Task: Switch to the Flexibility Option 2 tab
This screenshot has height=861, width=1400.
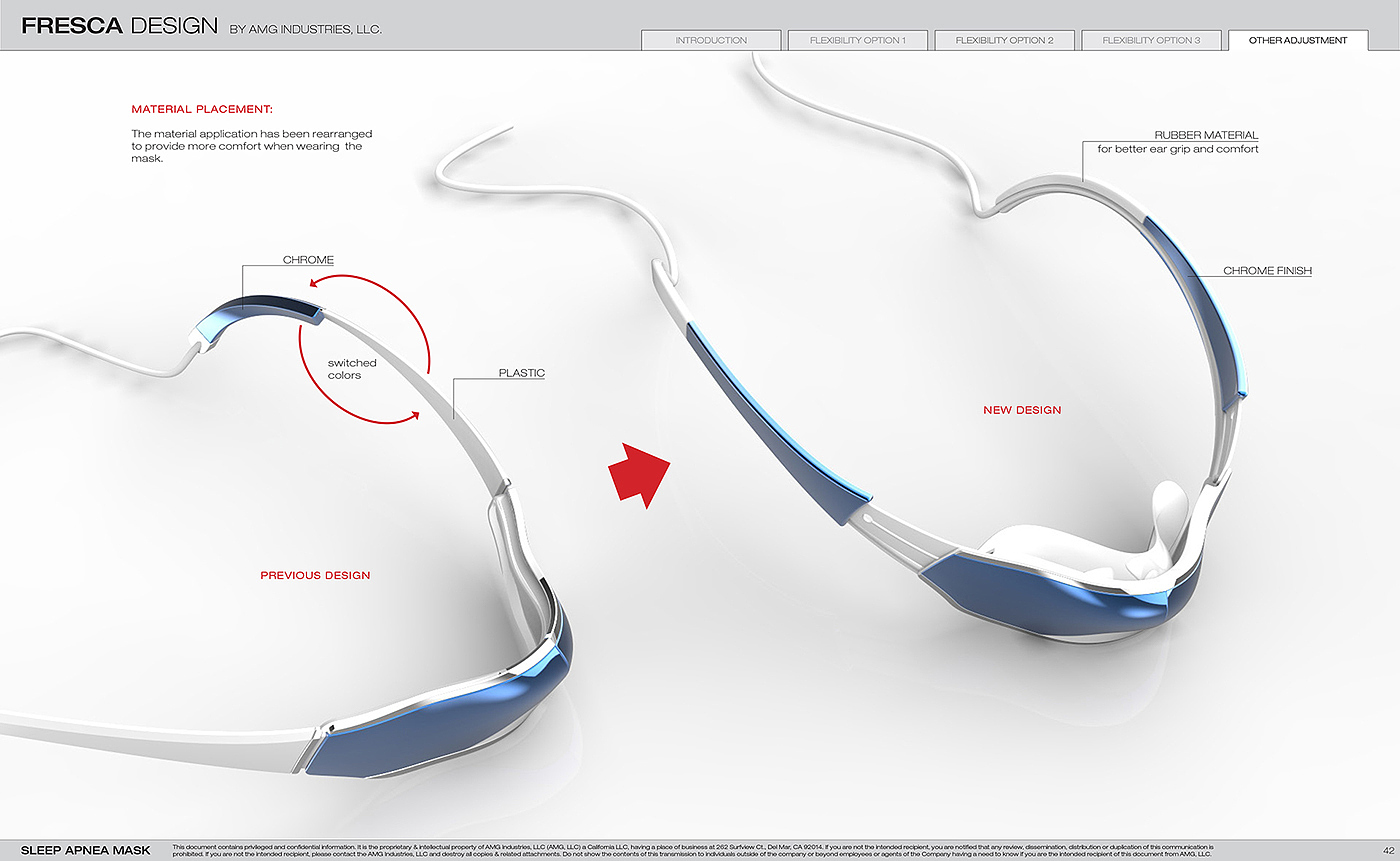Action: coord(1004,40)
